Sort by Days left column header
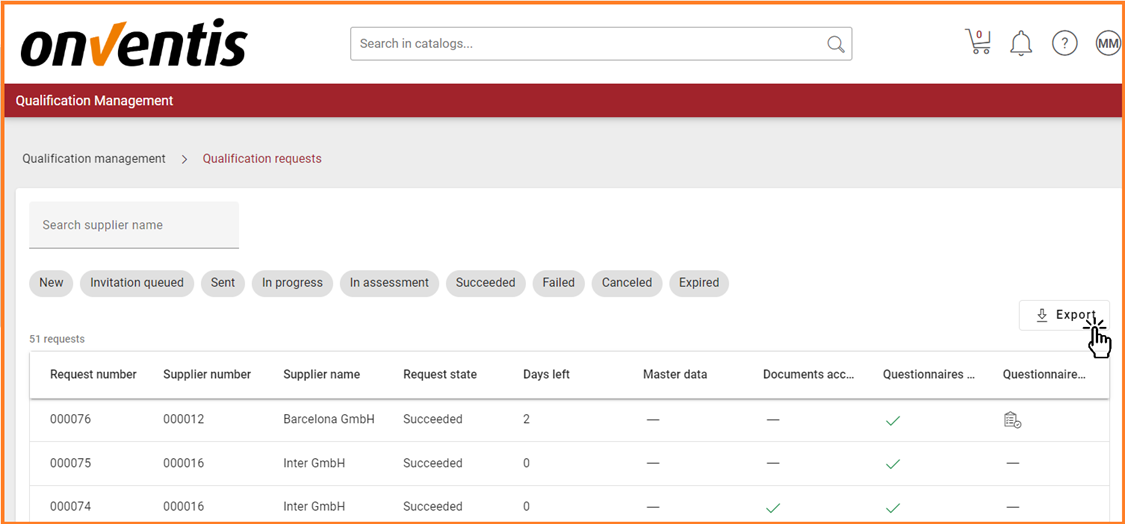Screen dimensions: 1125x524 pos(546,375)
